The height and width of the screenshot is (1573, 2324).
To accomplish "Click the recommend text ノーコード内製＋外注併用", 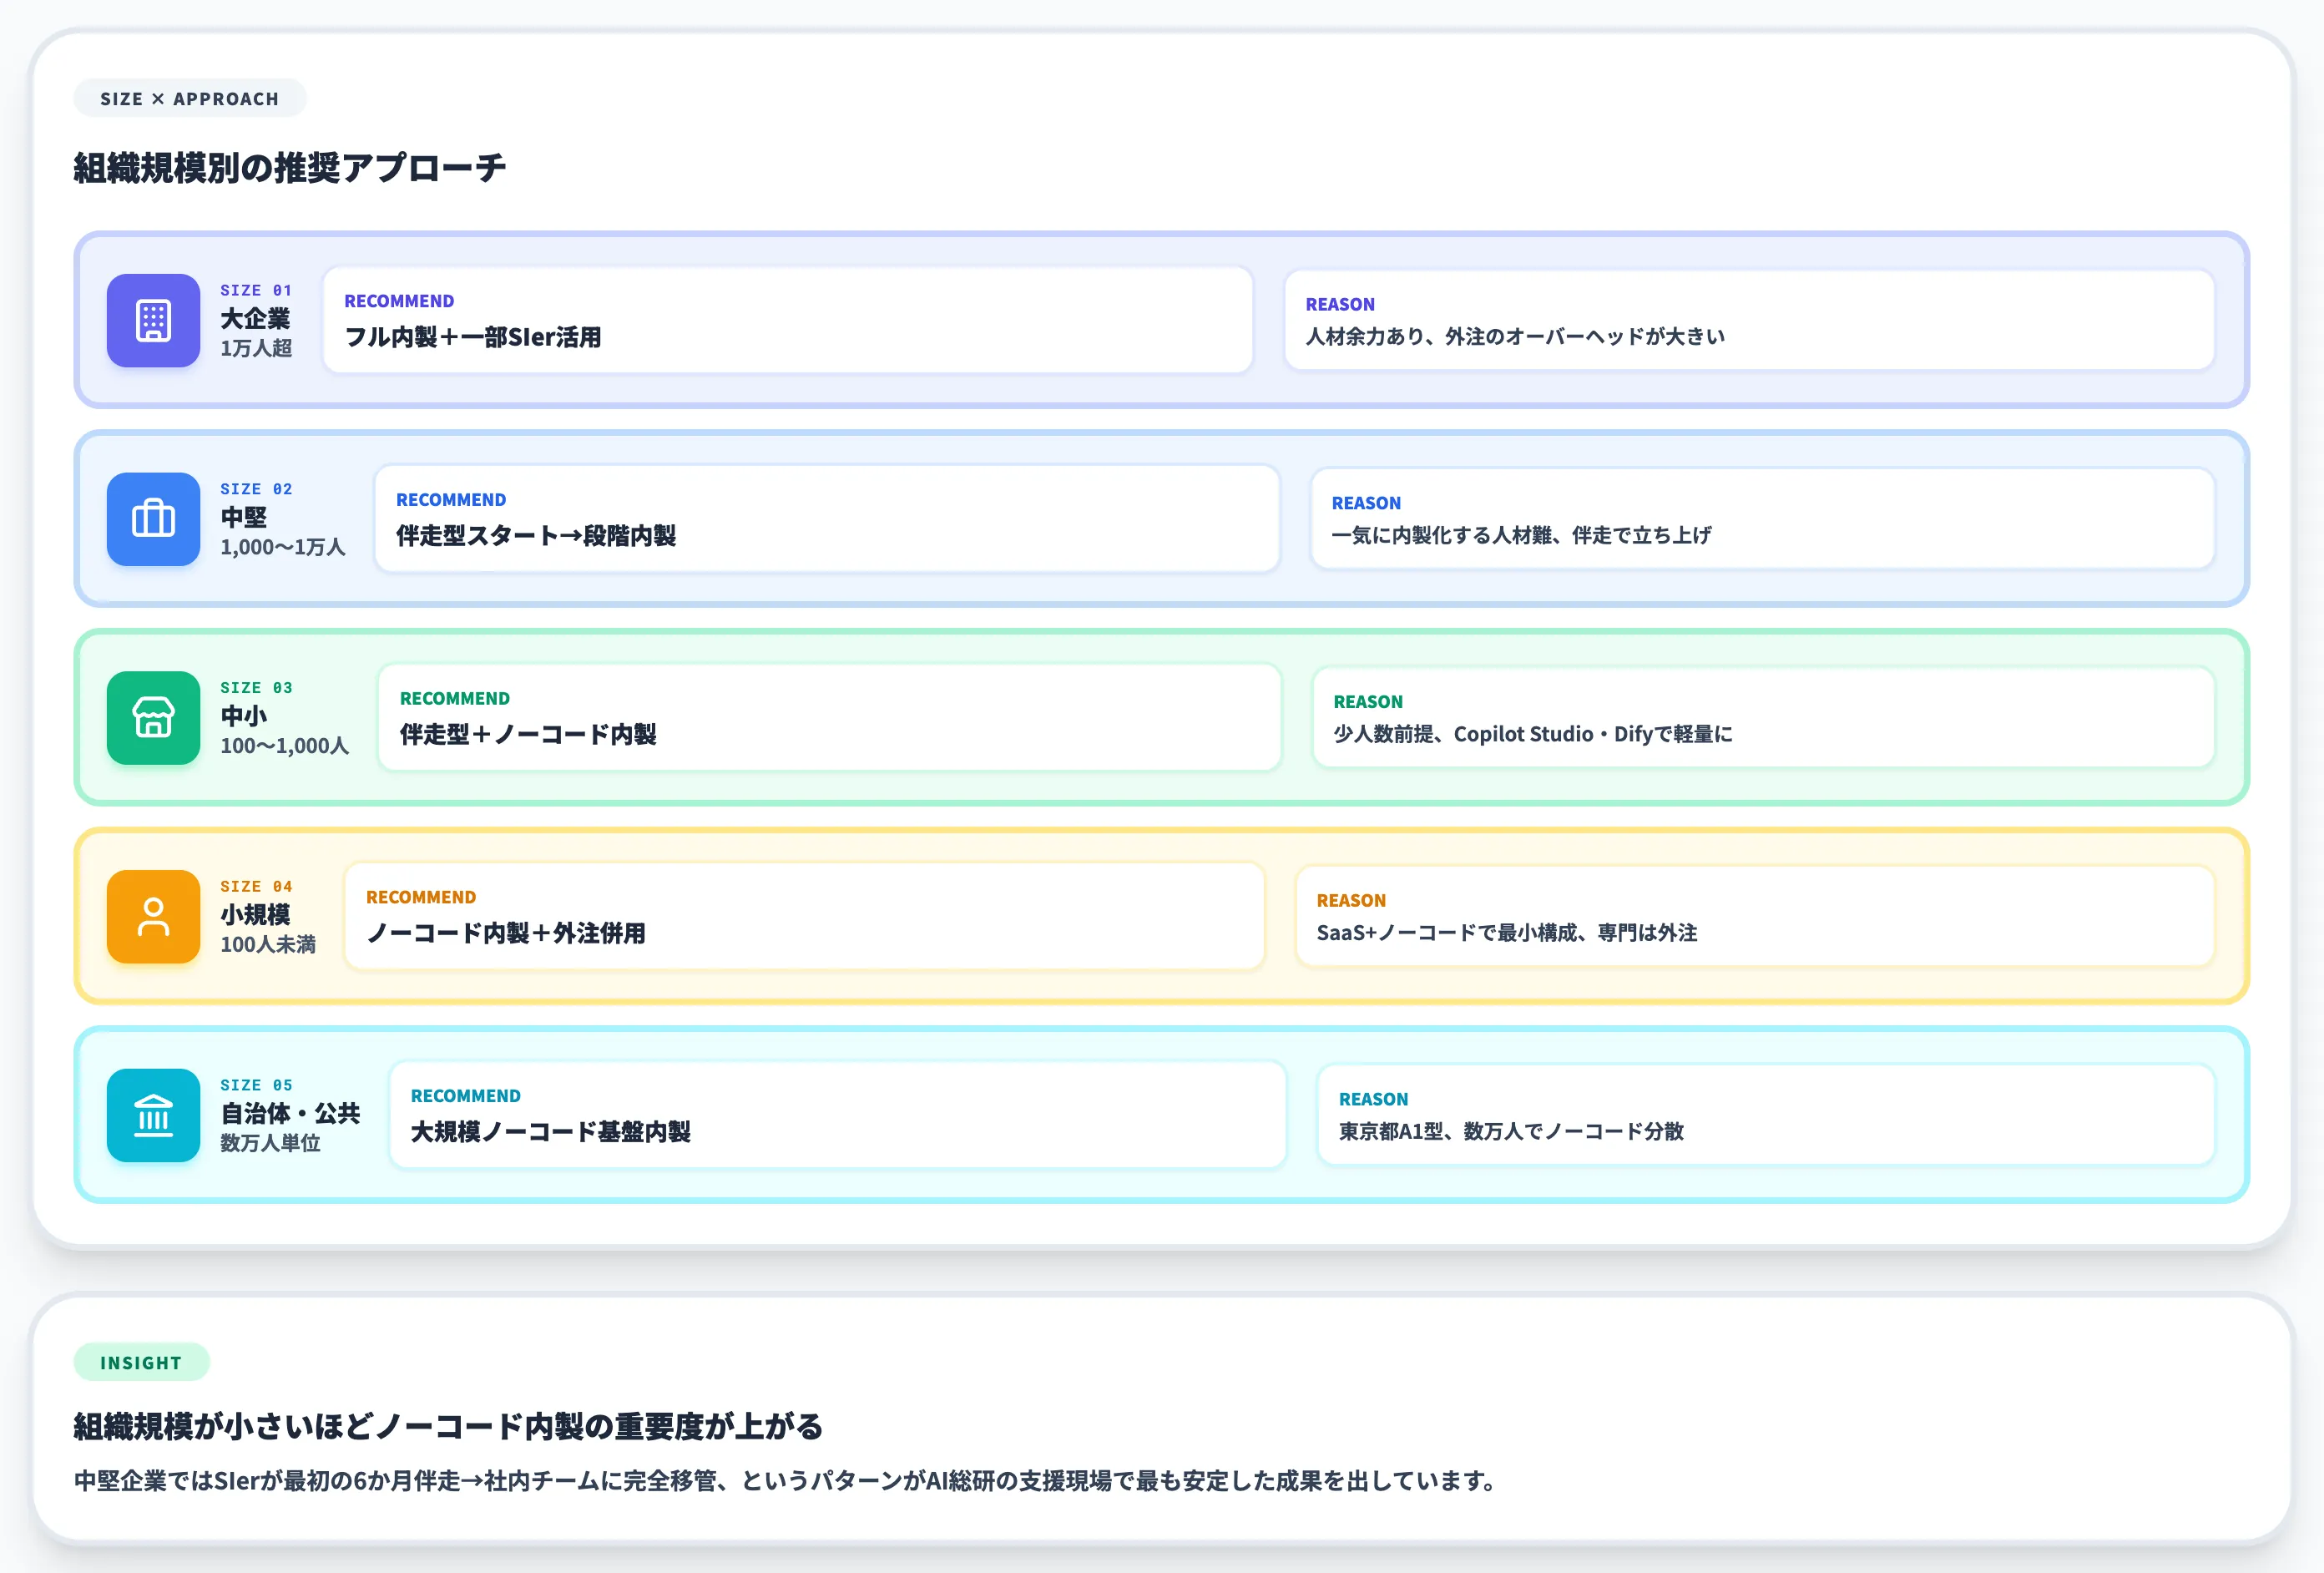I will tap(506, 933).
